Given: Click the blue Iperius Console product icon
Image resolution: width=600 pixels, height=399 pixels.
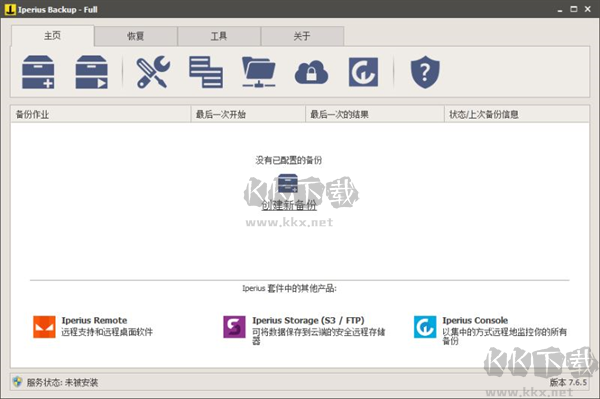Looking at the screenshot, I should pos(425,327).
